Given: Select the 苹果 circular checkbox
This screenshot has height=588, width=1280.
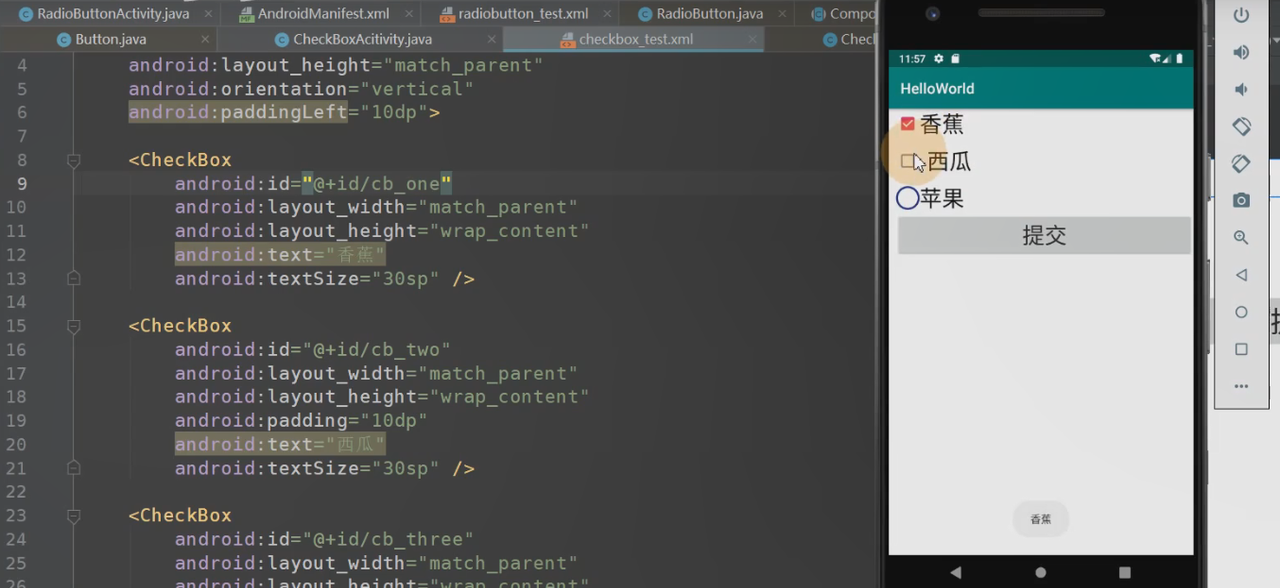Looking at the screenshot, I should (907, 198).
